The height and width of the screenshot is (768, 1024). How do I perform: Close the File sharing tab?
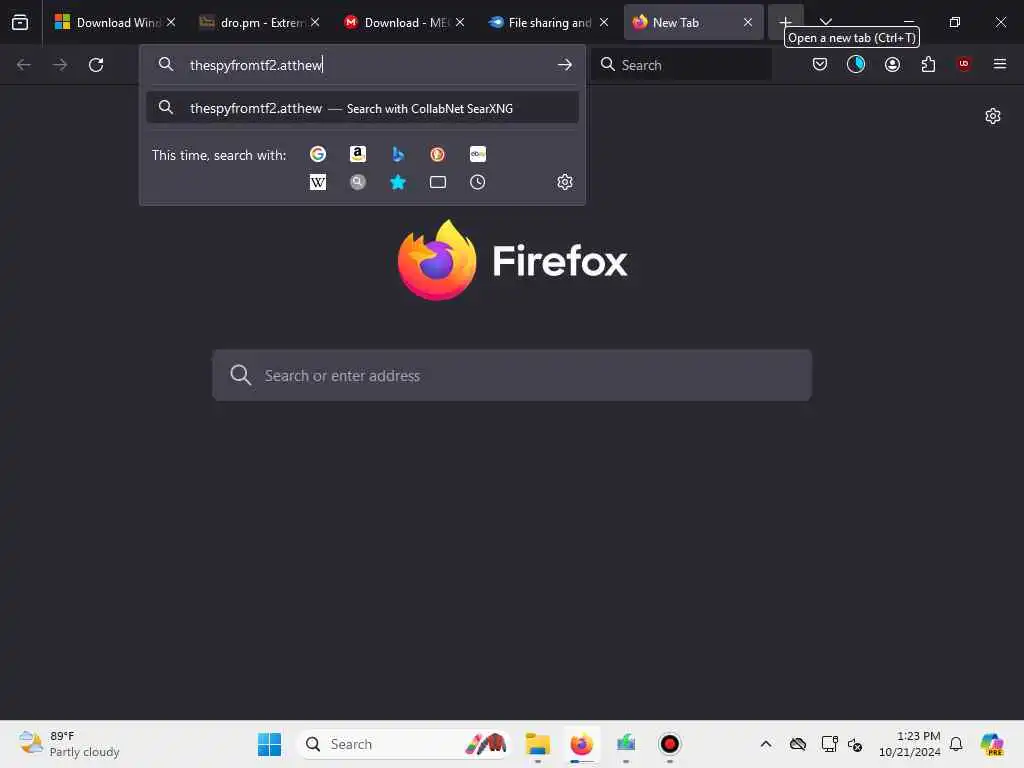(603, 22)
